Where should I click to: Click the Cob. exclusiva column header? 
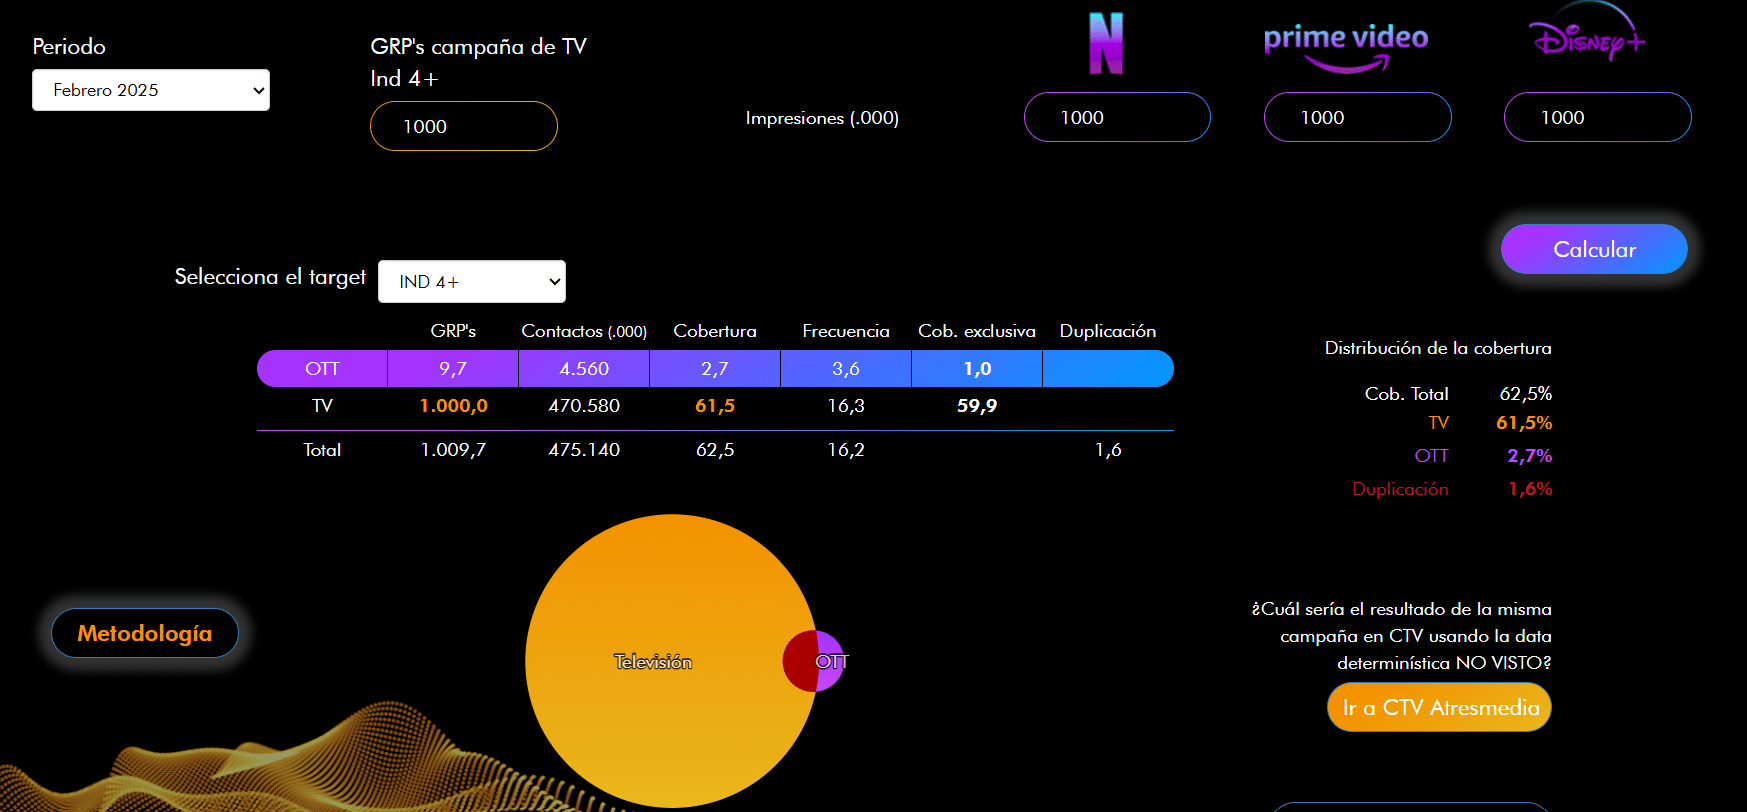pyautogui.click(x=977, y=331)
